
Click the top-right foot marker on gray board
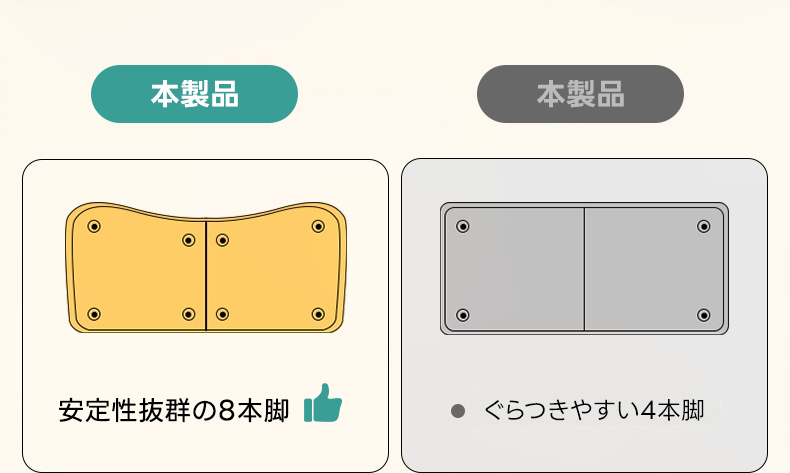pyautogui.click(x=703, y=226)
